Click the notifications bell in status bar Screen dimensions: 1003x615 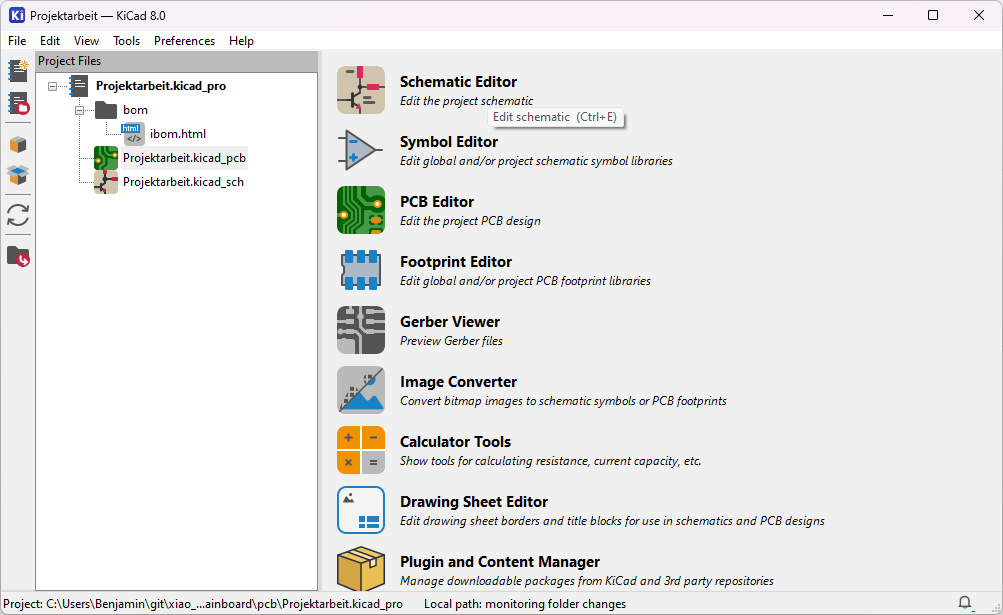click(x=965, y=603)
